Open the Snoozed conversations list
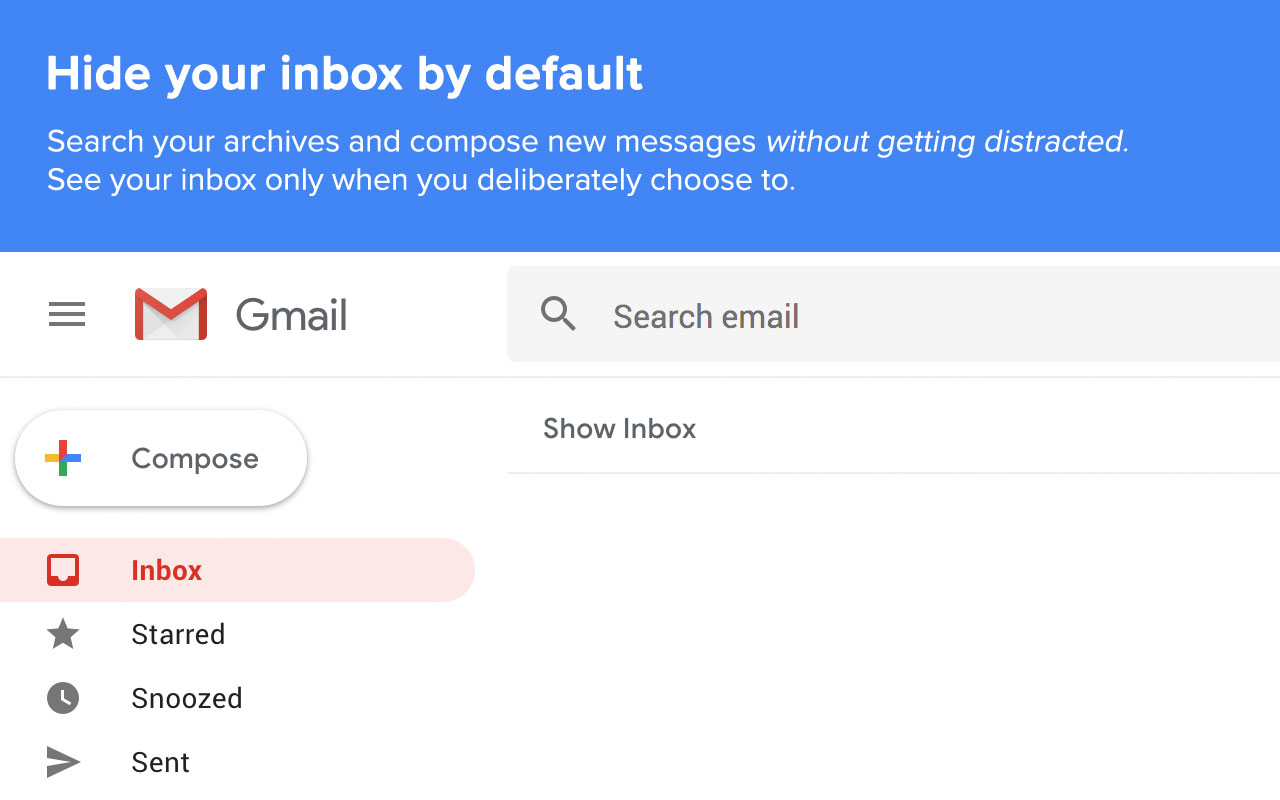 pyautogui.click(x=186, y=698)
